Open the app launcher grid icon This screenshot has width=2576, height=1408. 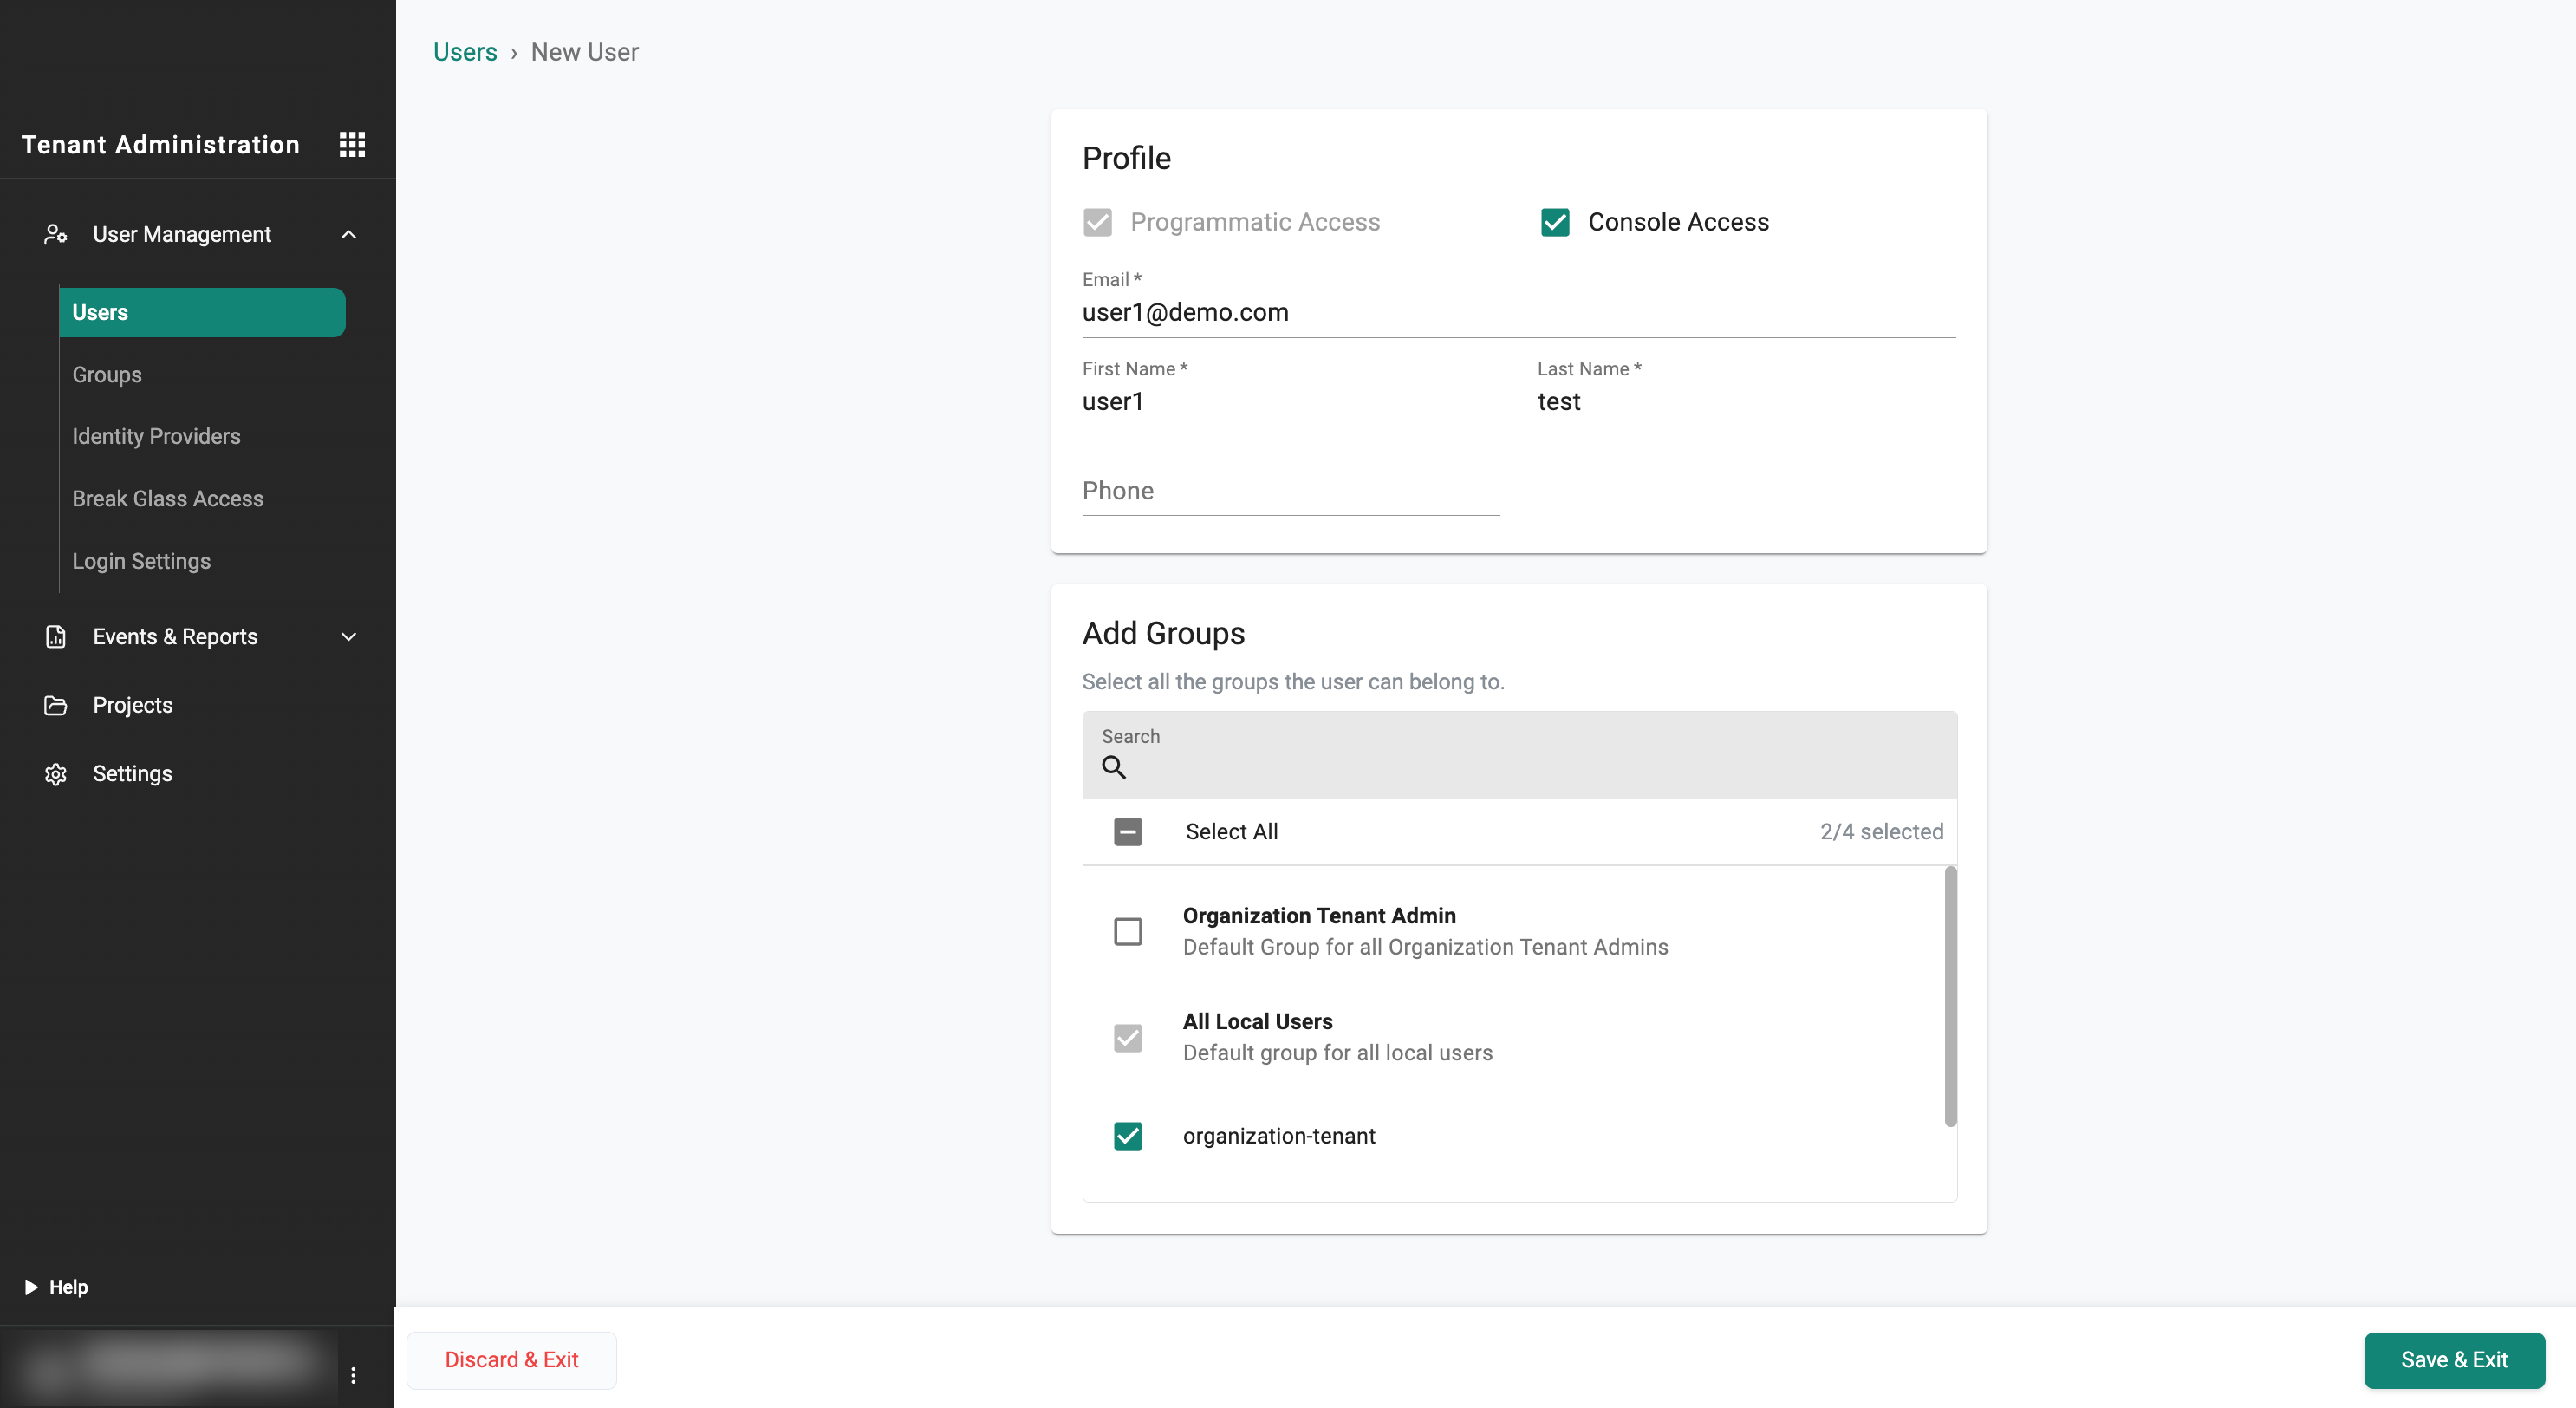(352, 144)
